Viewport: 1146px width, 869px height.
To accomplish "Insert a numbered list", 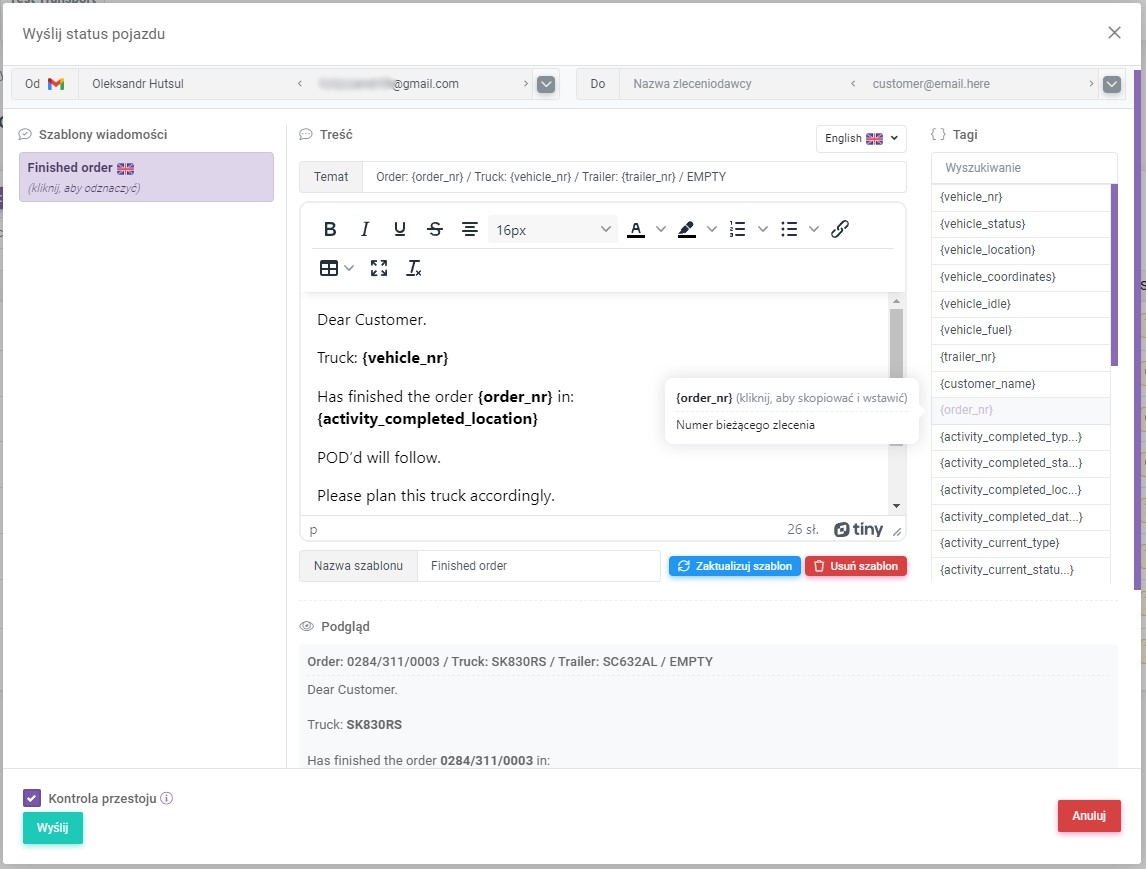I will pos(737,229).
